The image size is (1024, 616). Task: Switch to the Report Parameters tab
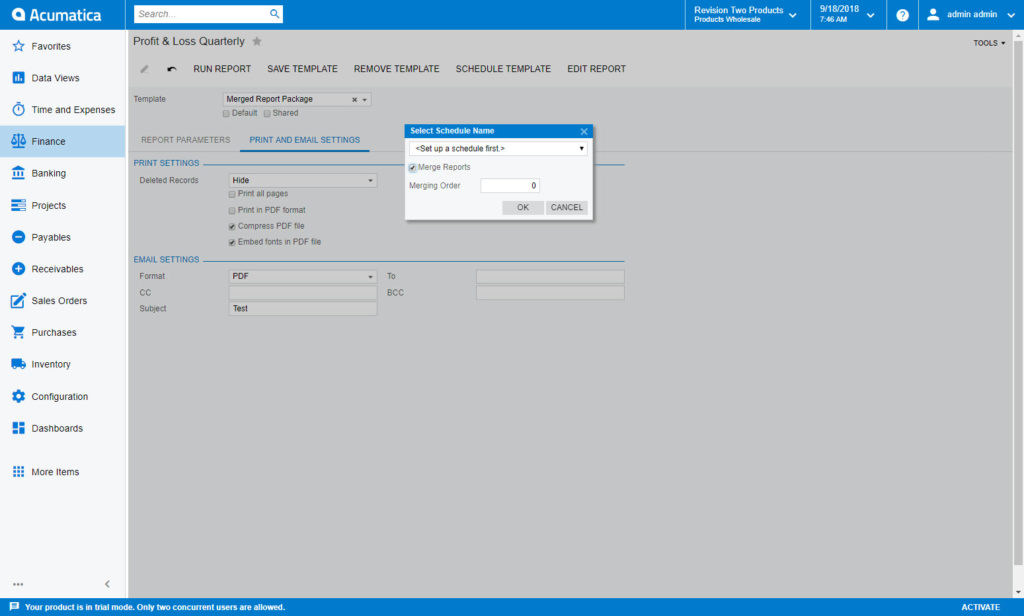pyautogui.click(x=184, y=140)
